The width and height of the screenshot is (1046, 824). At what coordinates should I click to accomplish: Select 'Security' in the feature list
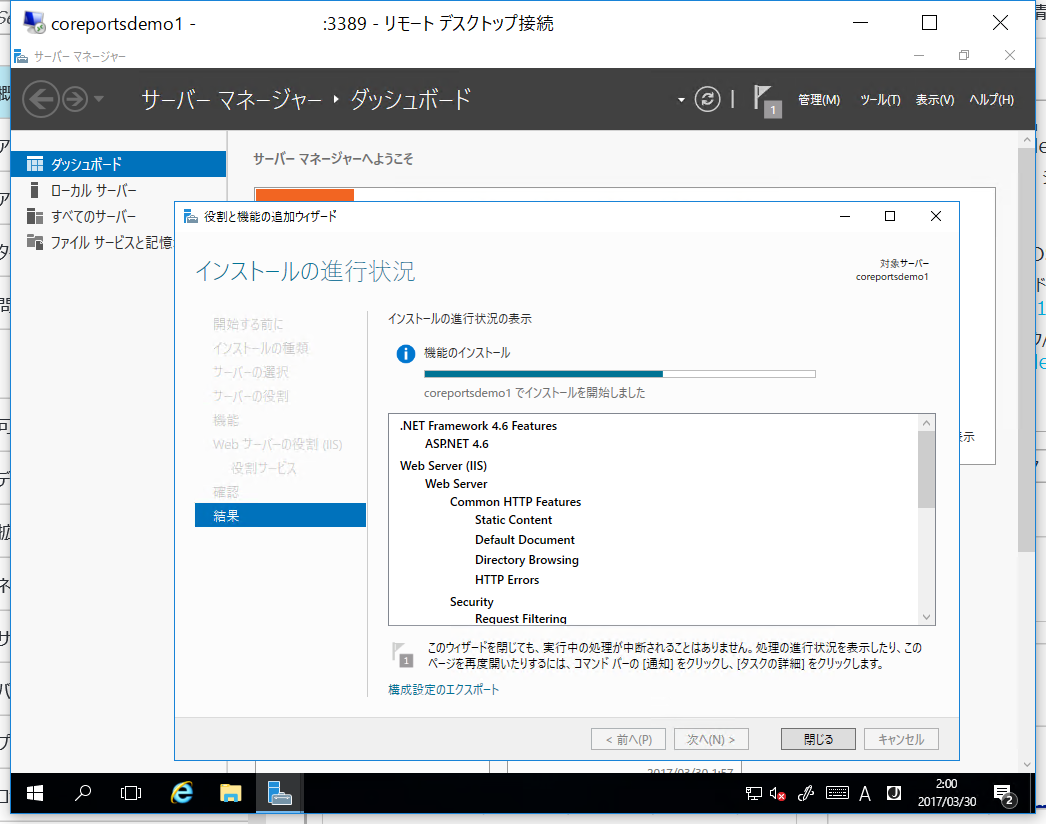[x=472, y=602]
